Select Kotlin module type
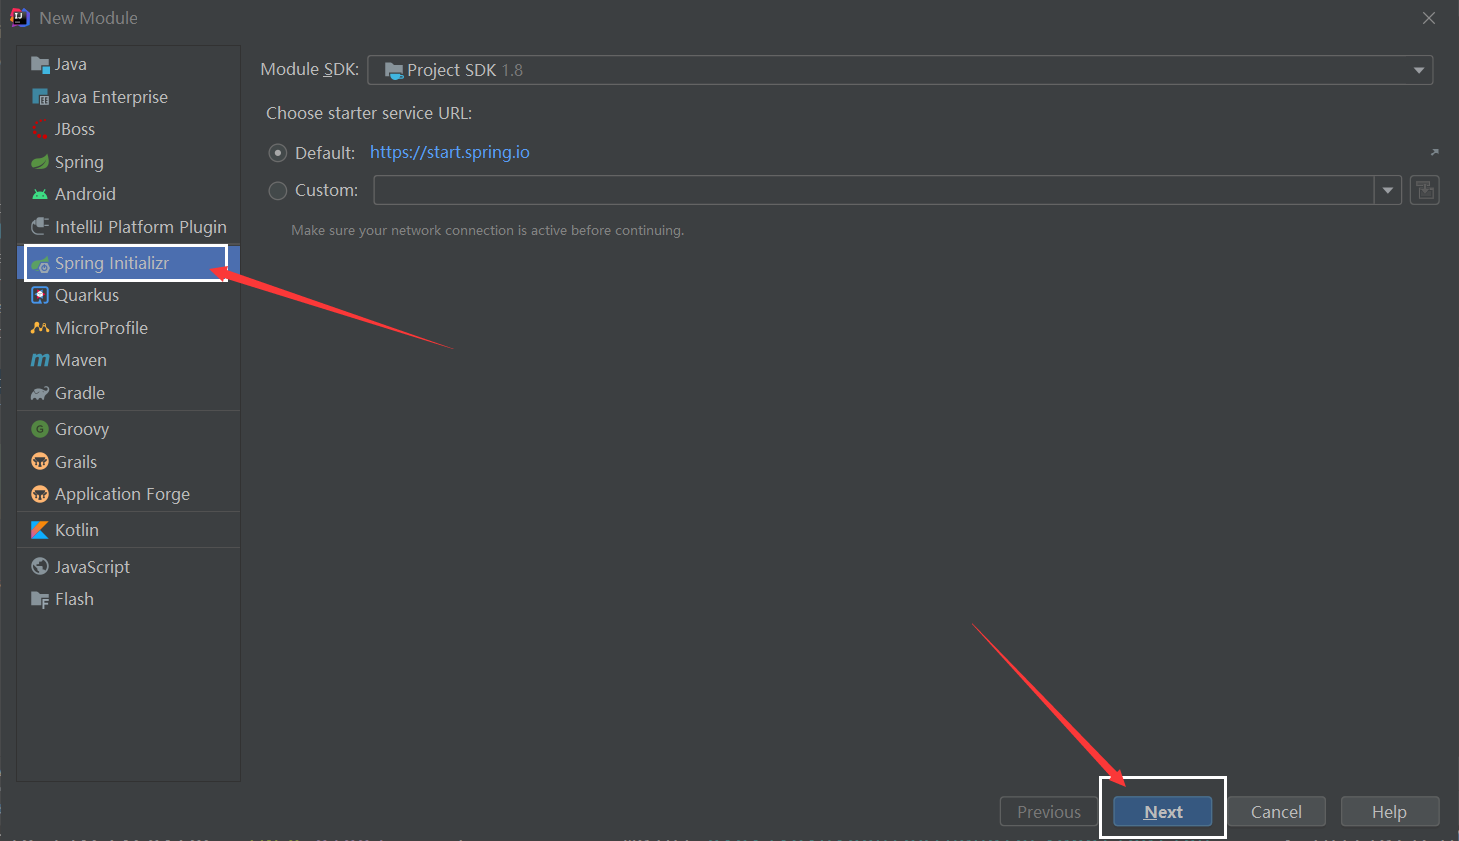The height and width of the screenshot is (841, 1459). point(129,530)
